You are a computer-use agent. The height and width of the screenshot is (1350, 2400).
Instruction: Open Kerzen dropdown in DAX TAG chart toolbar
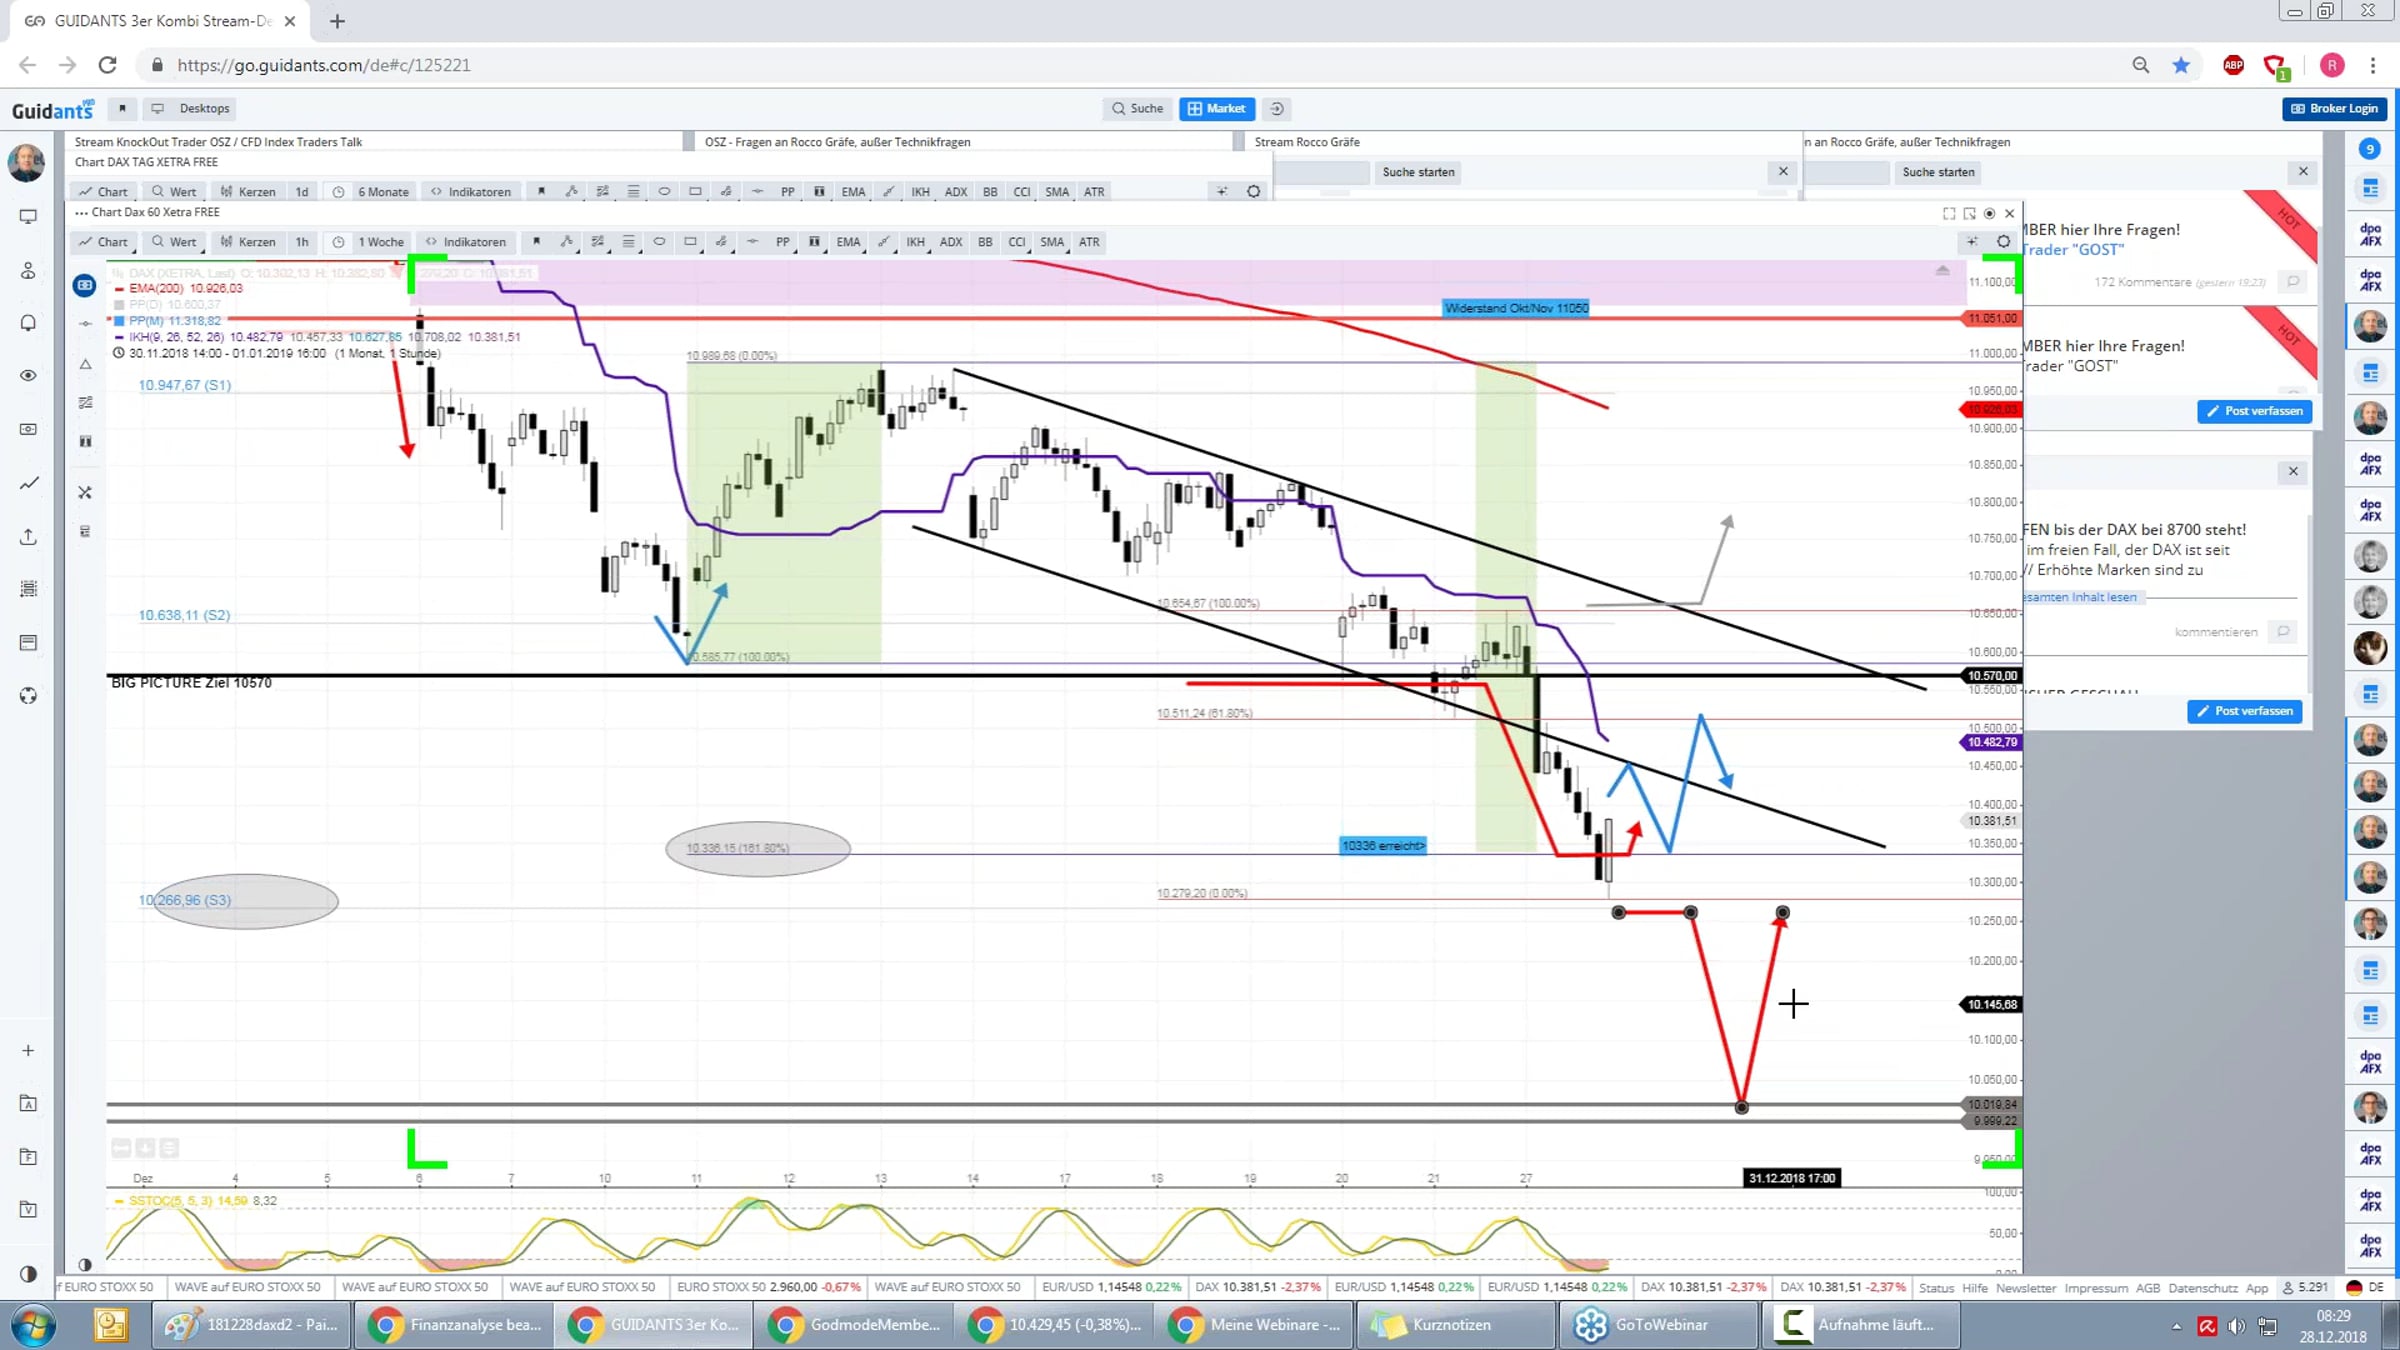[248, 192]
